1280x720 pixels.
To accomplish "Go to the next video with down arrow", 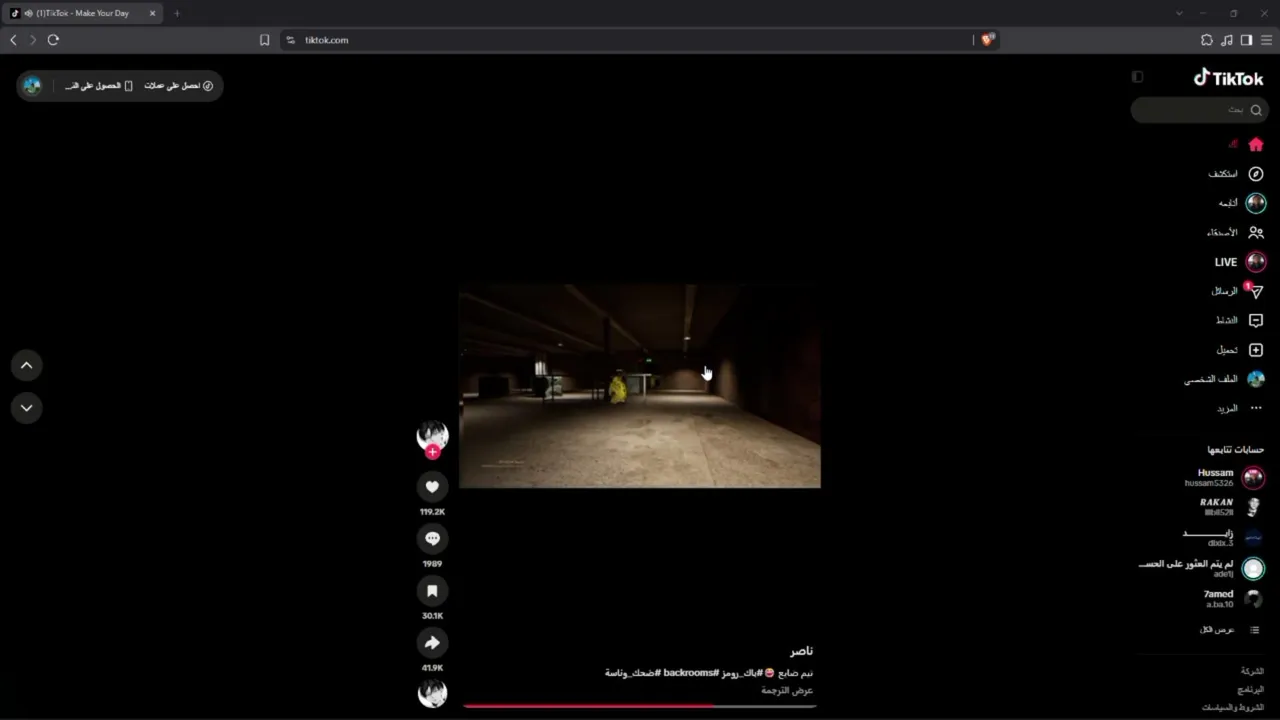I will click(27, 408).
